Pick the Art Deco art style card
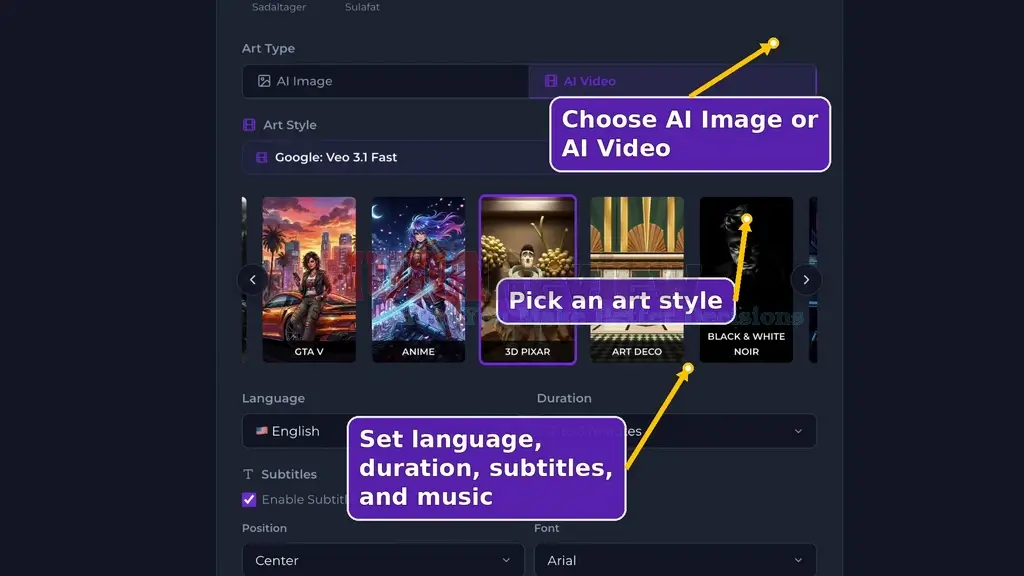Screen dimensions: 1024x576 (x=637, y=280)
